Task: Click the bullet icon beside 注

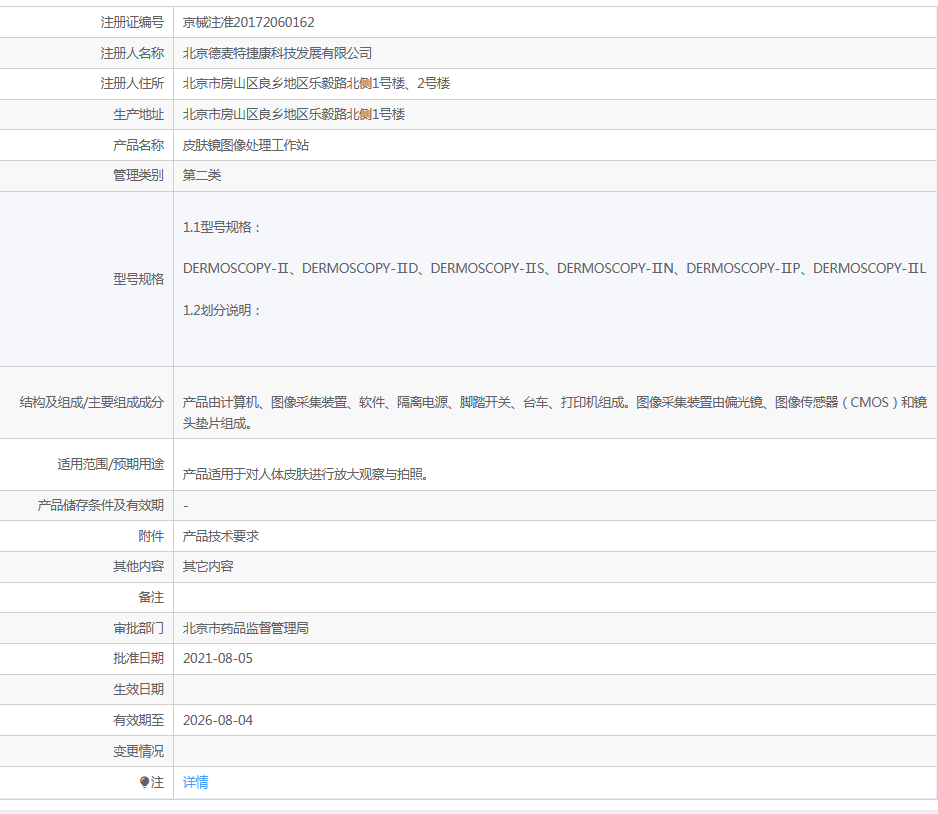Action: [x=144, y=782]
